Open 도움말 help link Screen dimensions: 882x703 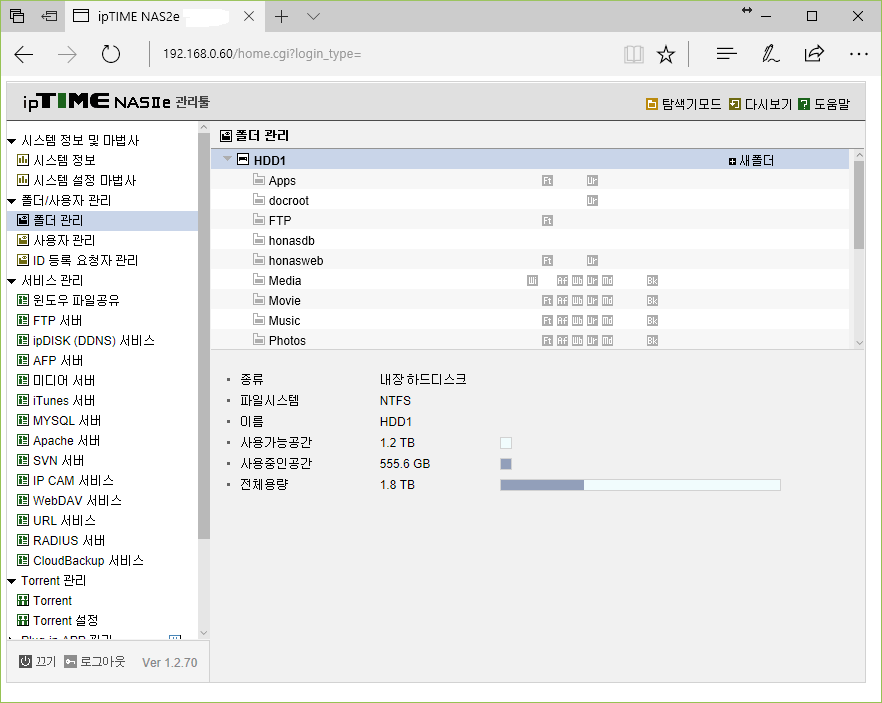tap(824, 104)
